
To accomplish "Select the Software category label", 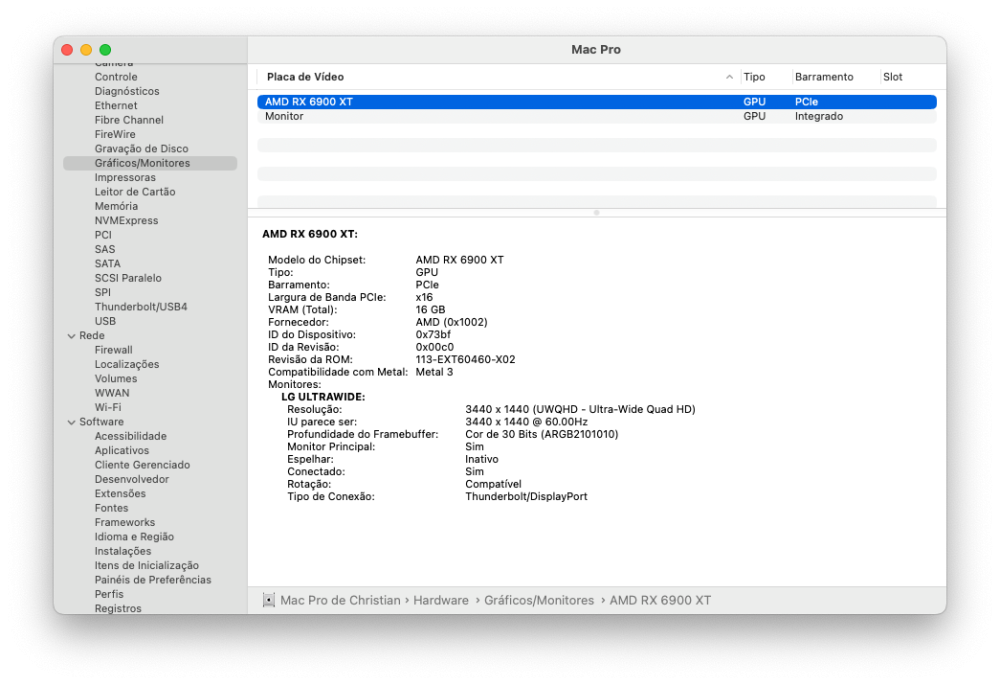I will tap(101, 422).
